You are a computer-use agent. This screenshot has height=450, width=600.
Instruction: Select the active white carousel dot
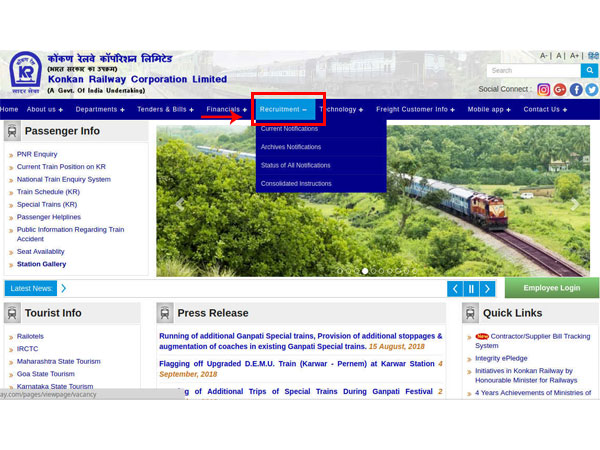point(365,271)
